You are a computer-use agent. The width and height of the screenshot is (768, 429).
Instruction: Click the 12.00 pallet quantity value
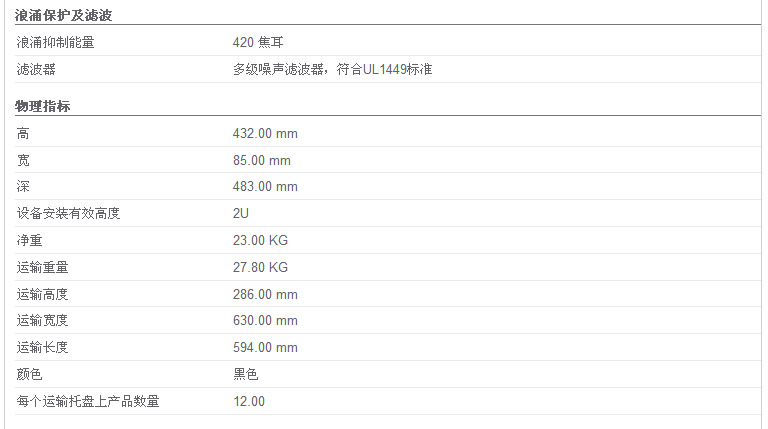(x=249, y=401)
